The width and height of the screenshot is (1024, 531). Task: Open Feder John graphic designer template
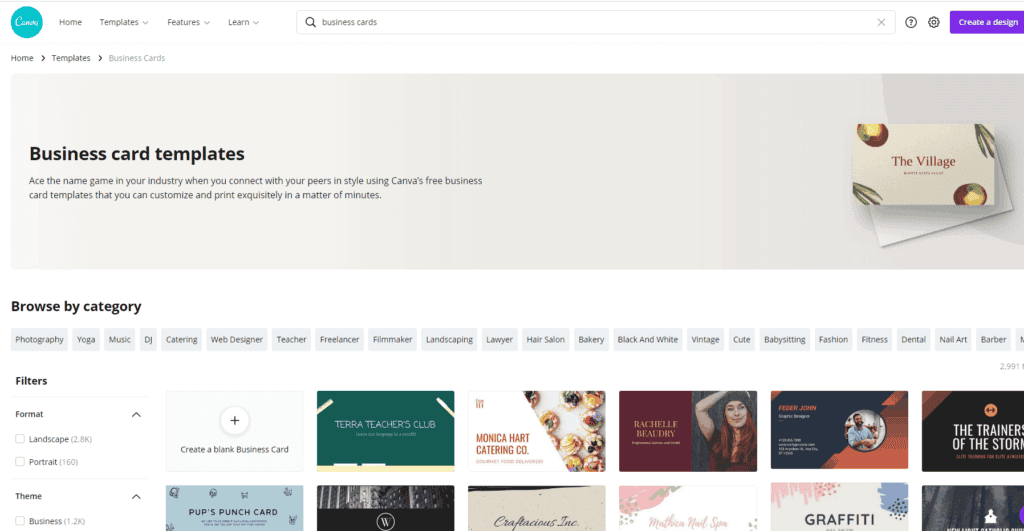(839, 430)
